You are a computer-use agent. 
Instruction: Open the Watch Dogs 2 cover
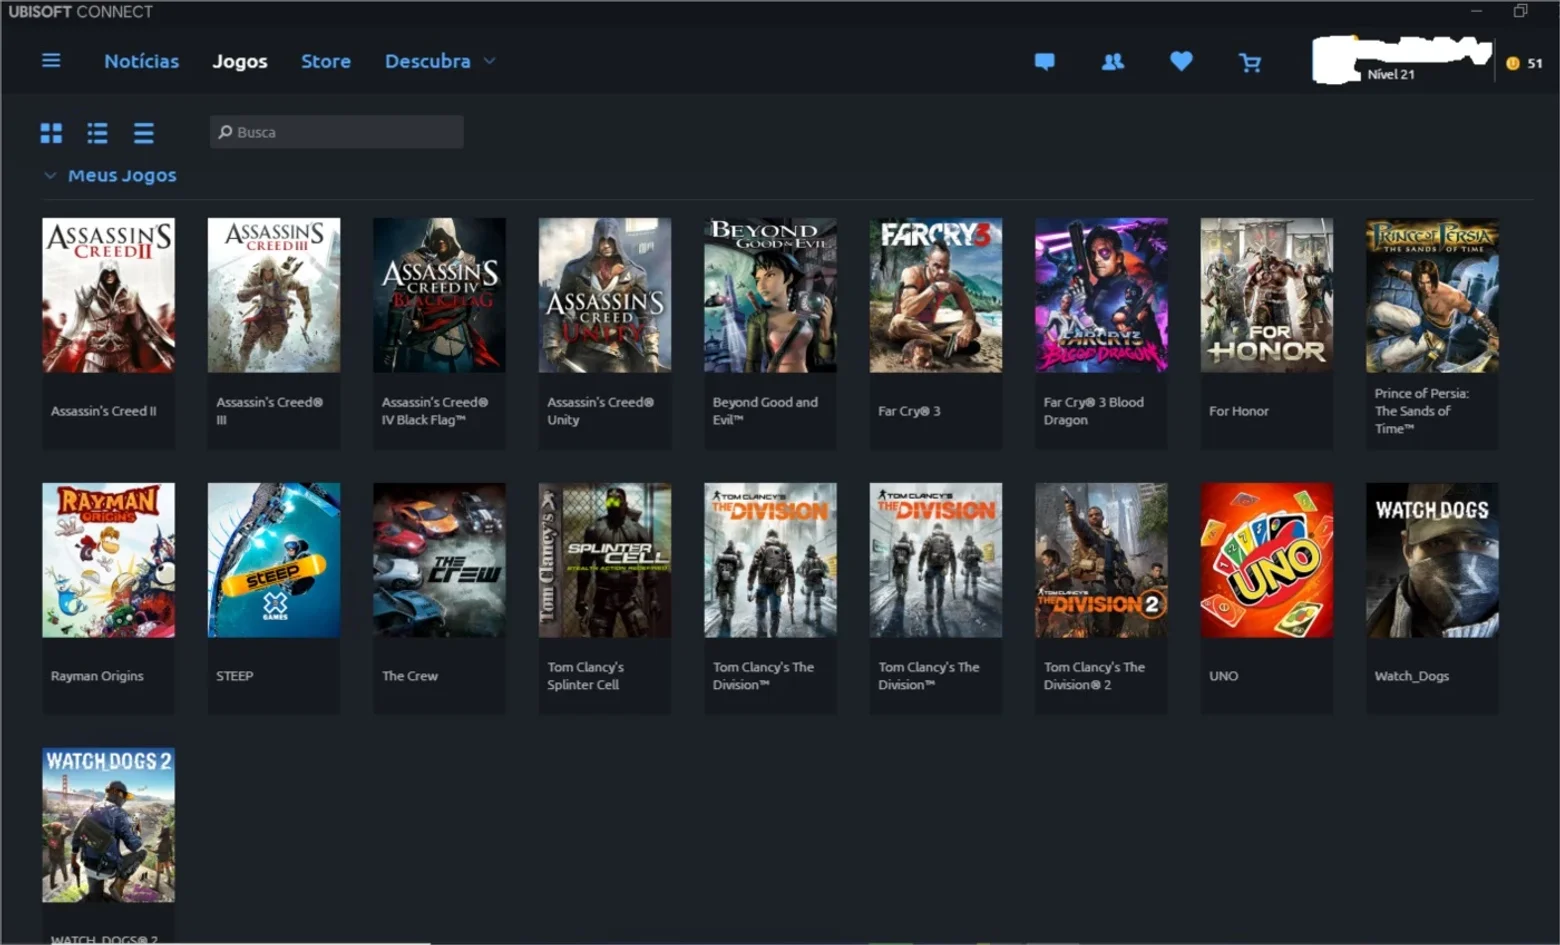pos(108,825)
